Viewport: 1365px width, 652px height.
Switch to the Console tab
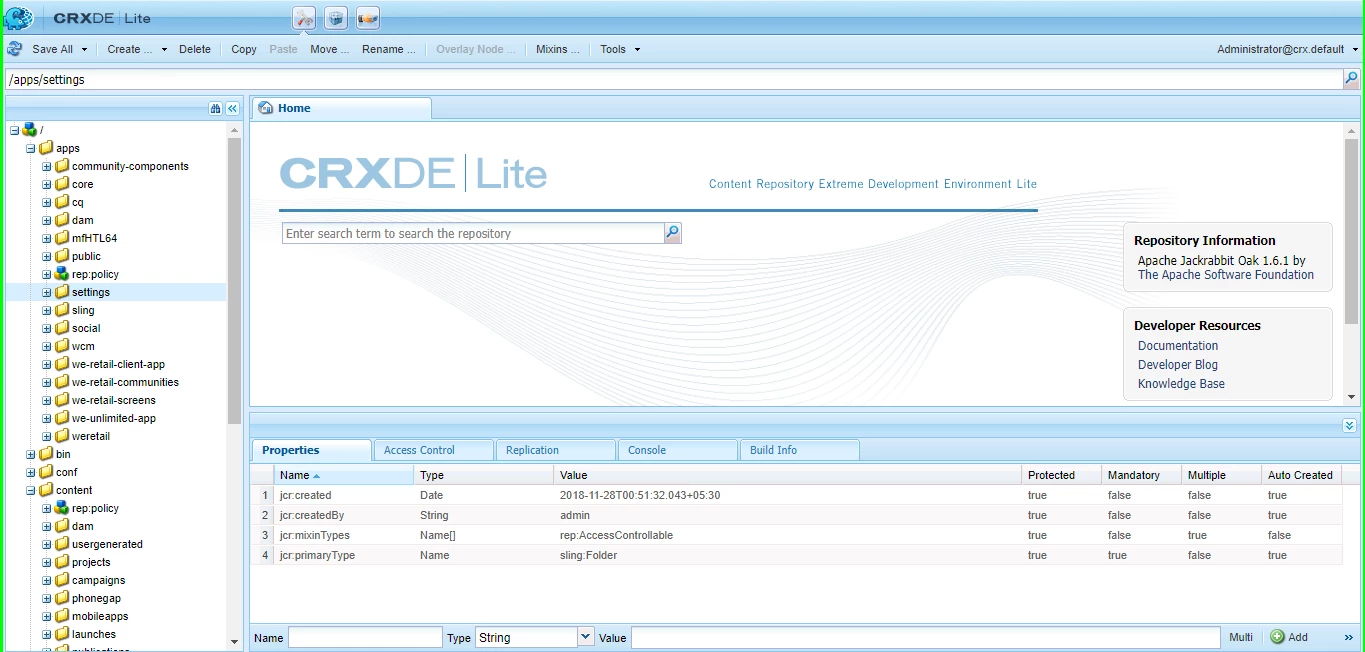(x=677, y=450)
